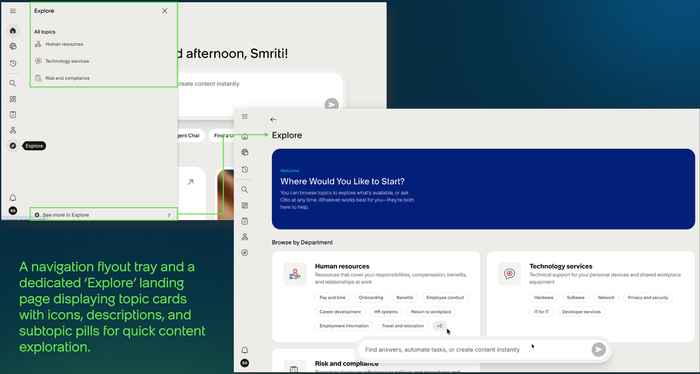700x374 pixels.
Task: Open the Human resources card title
Action: point(342,266)
